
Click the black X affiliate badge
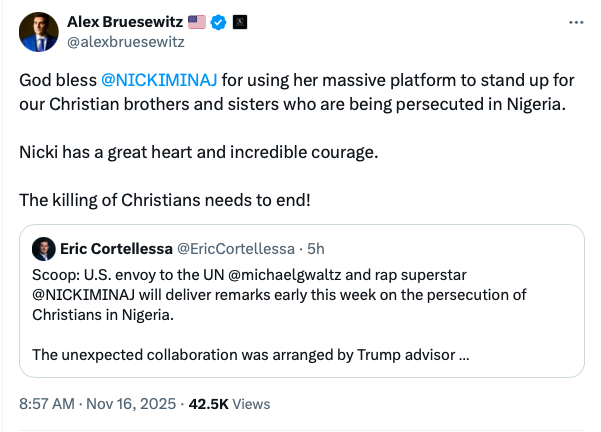coord(237,22)
